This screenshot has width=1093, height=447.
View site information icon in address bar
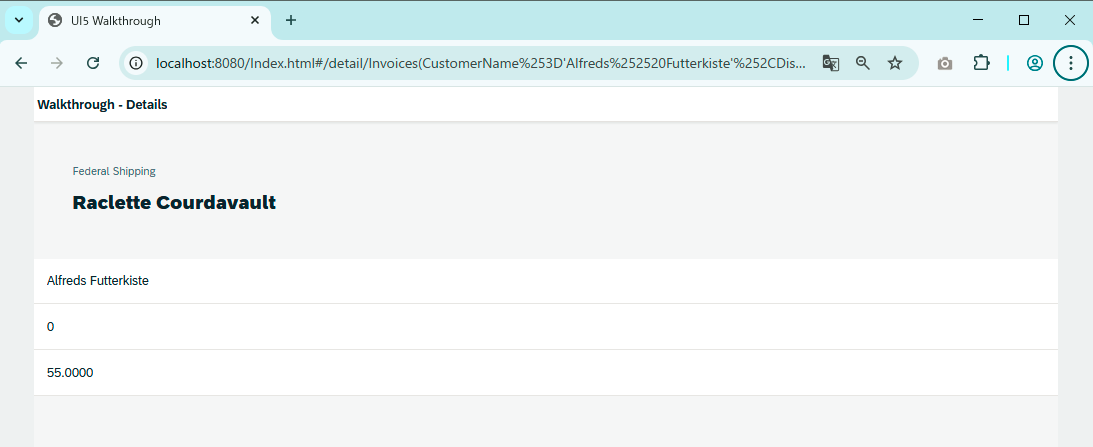coord(136,63)
